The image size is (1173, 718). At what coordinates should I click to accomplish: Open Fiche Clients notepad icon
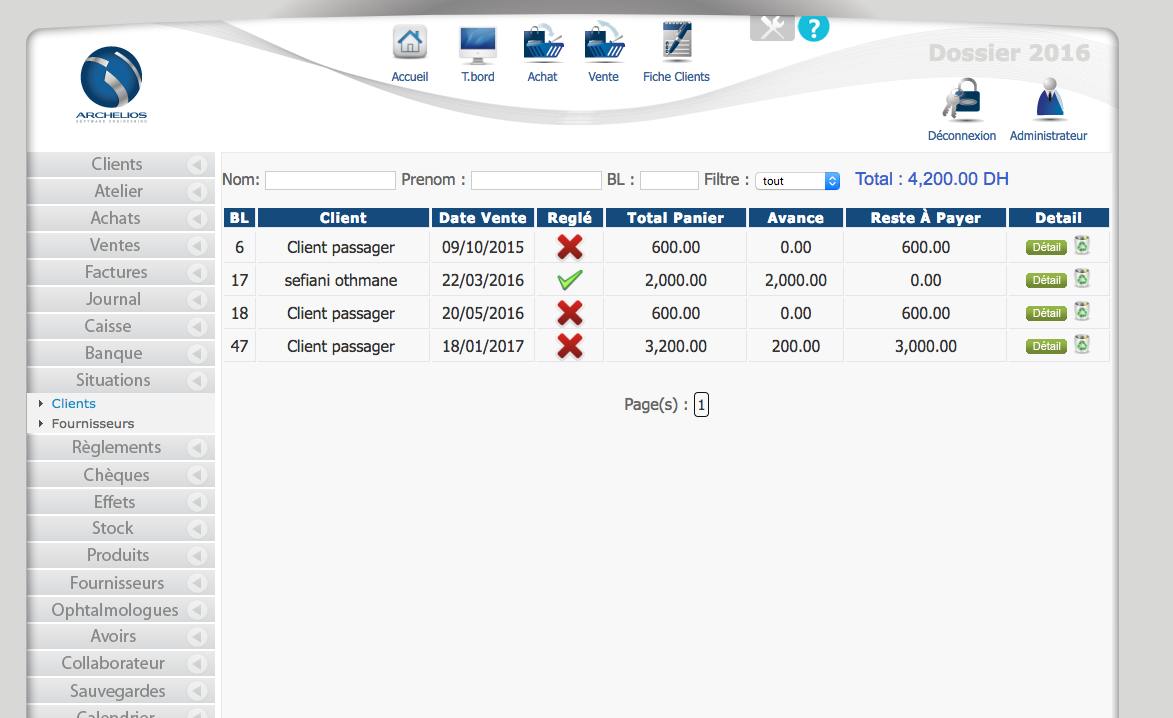[x=676, y=45]
